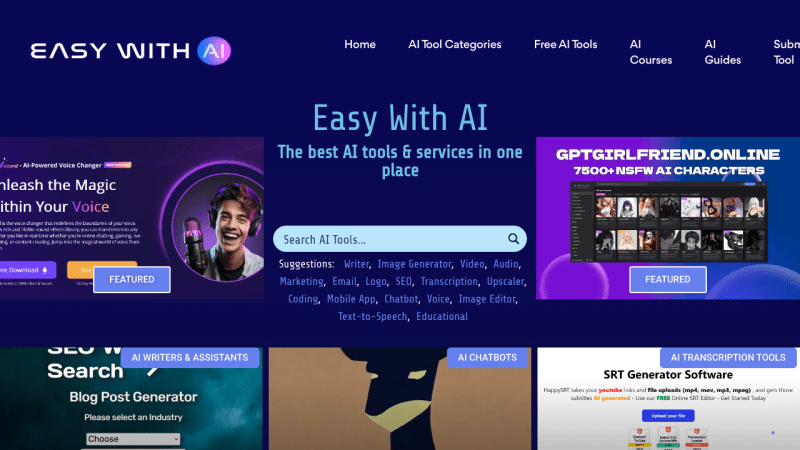The height and width of the screenshot is (450, 800).
Task: Click the Easy With AI logo
Action: [x=131, y=51]
